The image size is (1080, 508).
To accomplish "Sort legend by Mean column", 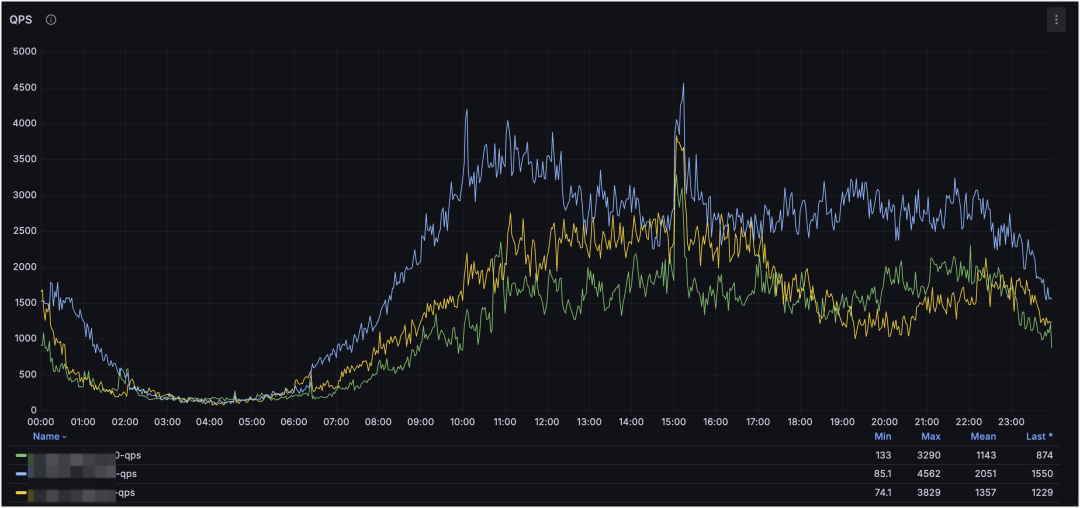I will (984, 436).
